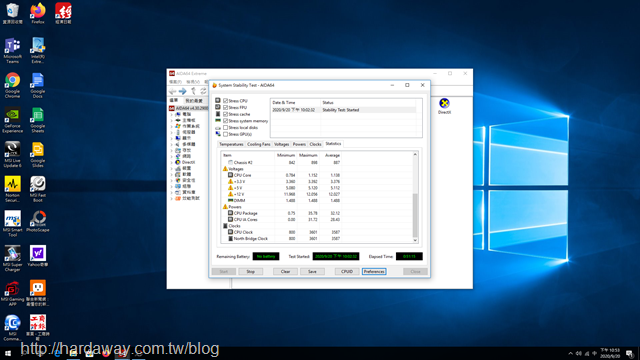This screenshot has width=640, height=360.
Task: Expand the 主機板 node in AIDA64 tree
Action: point(171,120)
